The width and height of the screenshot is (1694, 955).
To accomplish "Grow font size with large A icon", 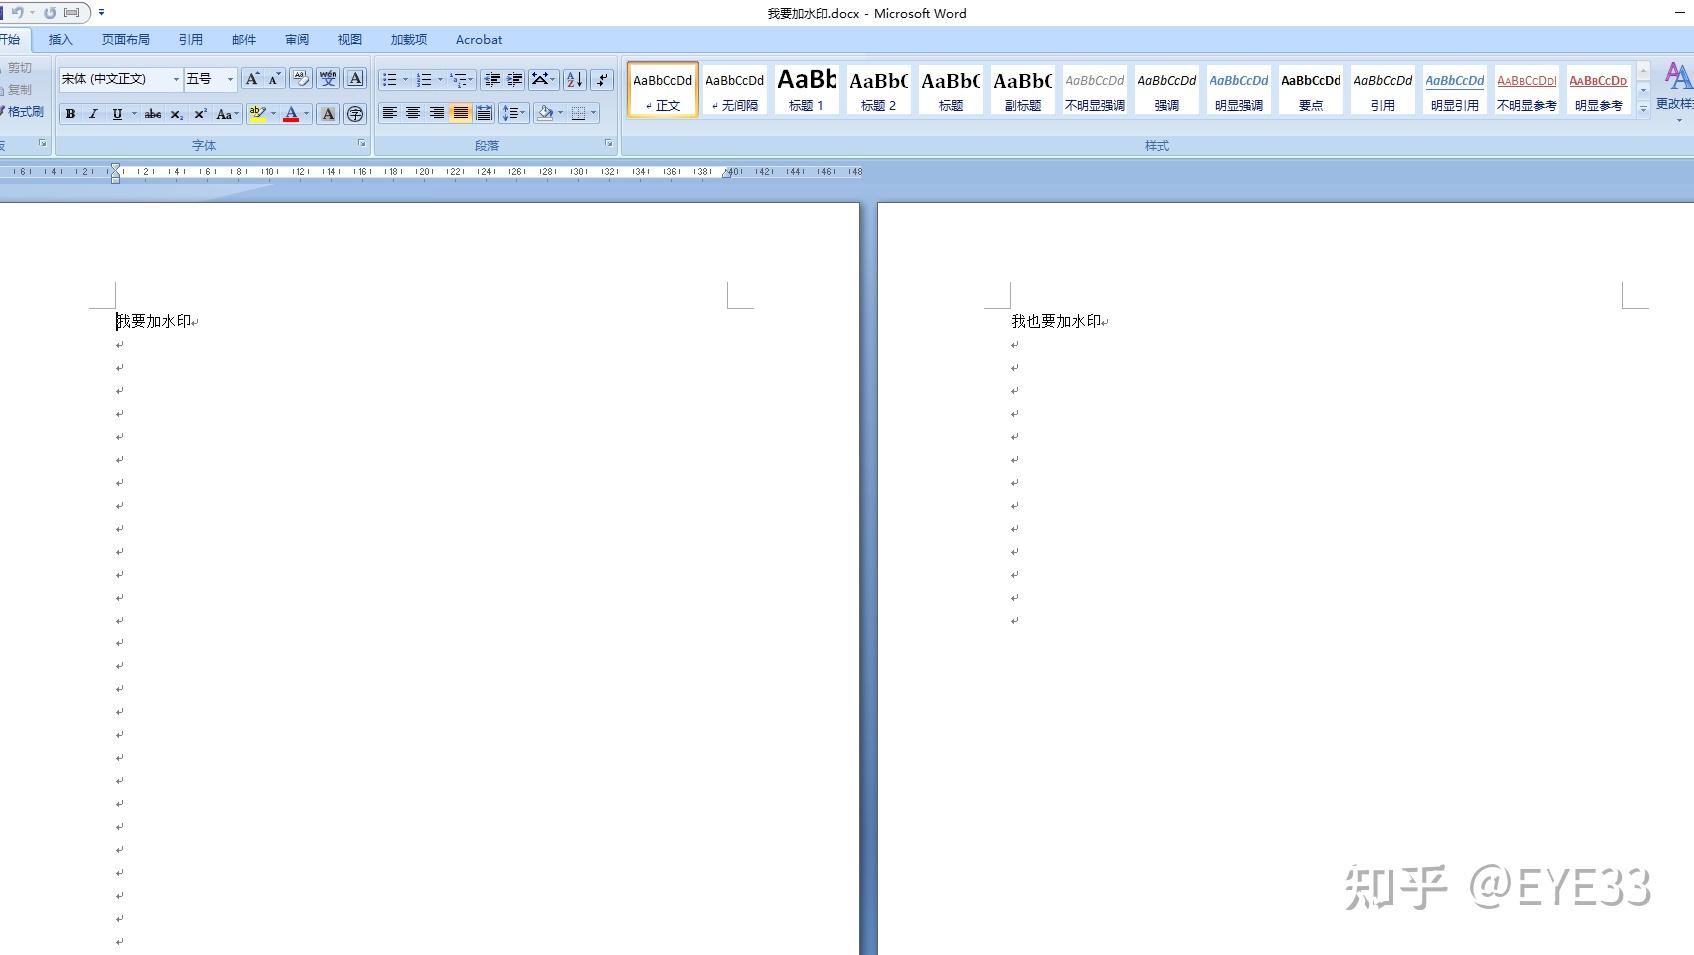I will (252, 79).
